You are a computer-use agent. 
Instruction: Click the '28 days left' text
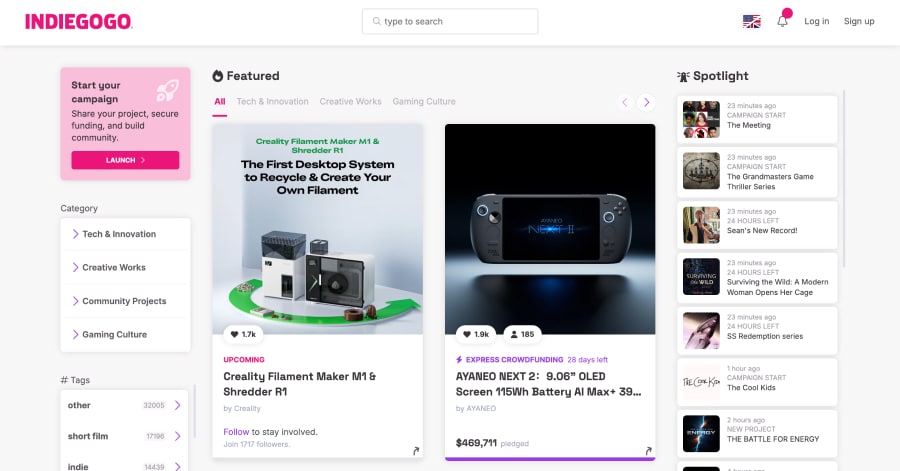(x=587, y=360)
